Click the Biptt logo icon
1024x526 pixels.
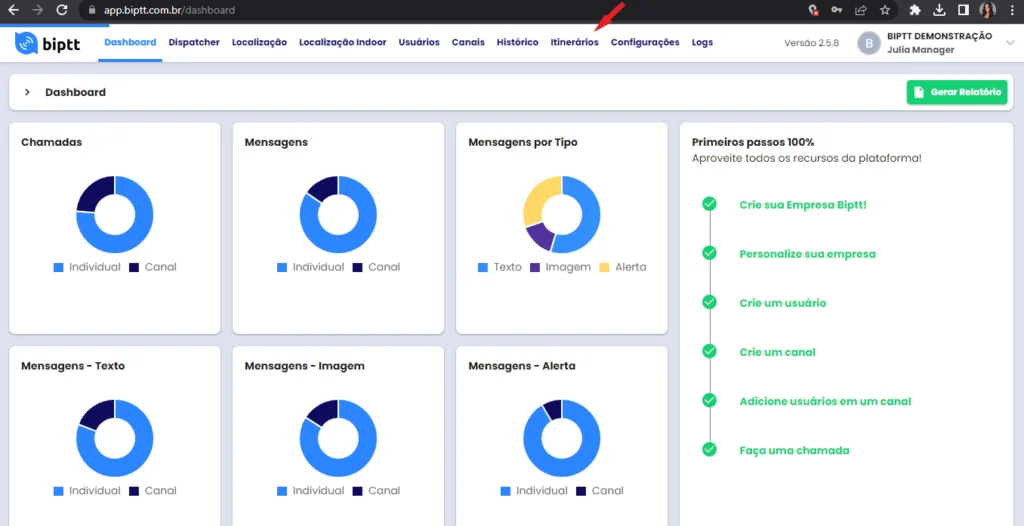[x=27, y=43]
